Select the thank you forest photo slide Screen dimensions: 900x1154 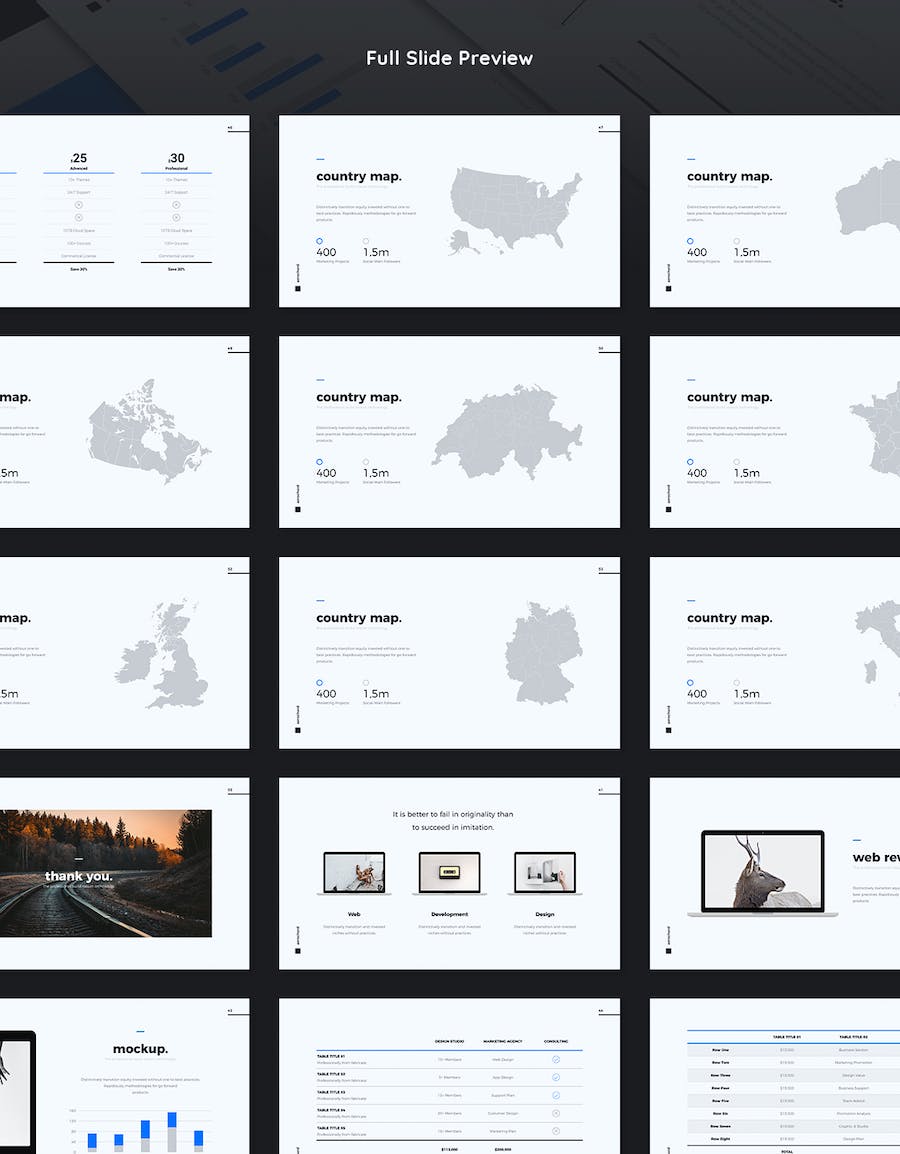tap(124, 874)
